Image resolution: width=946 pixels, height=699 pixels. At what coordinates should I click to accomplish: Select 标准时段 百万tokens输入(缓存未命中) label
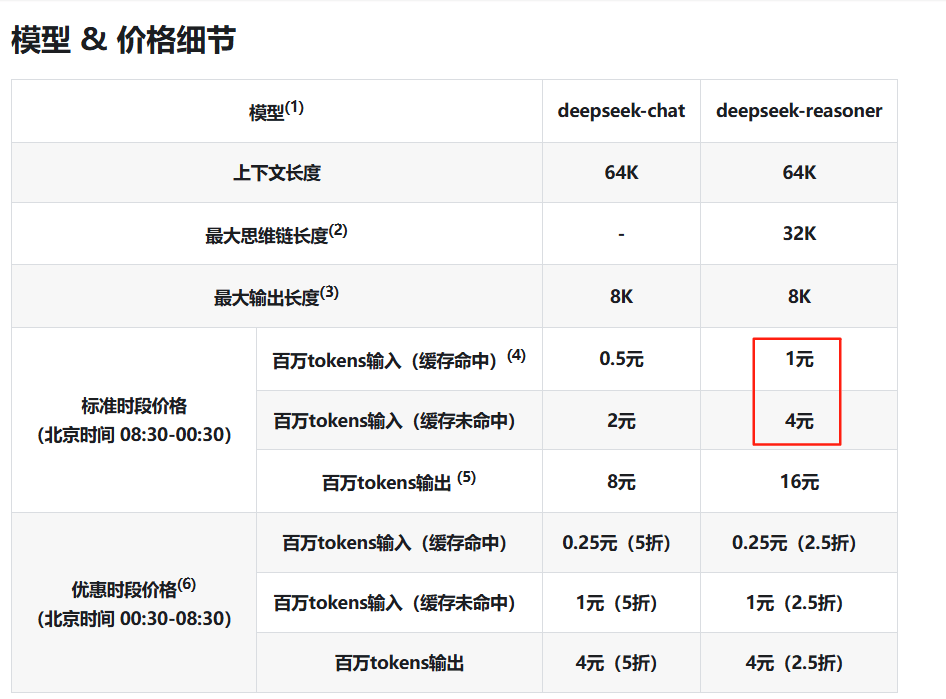(x=394, y=421)
